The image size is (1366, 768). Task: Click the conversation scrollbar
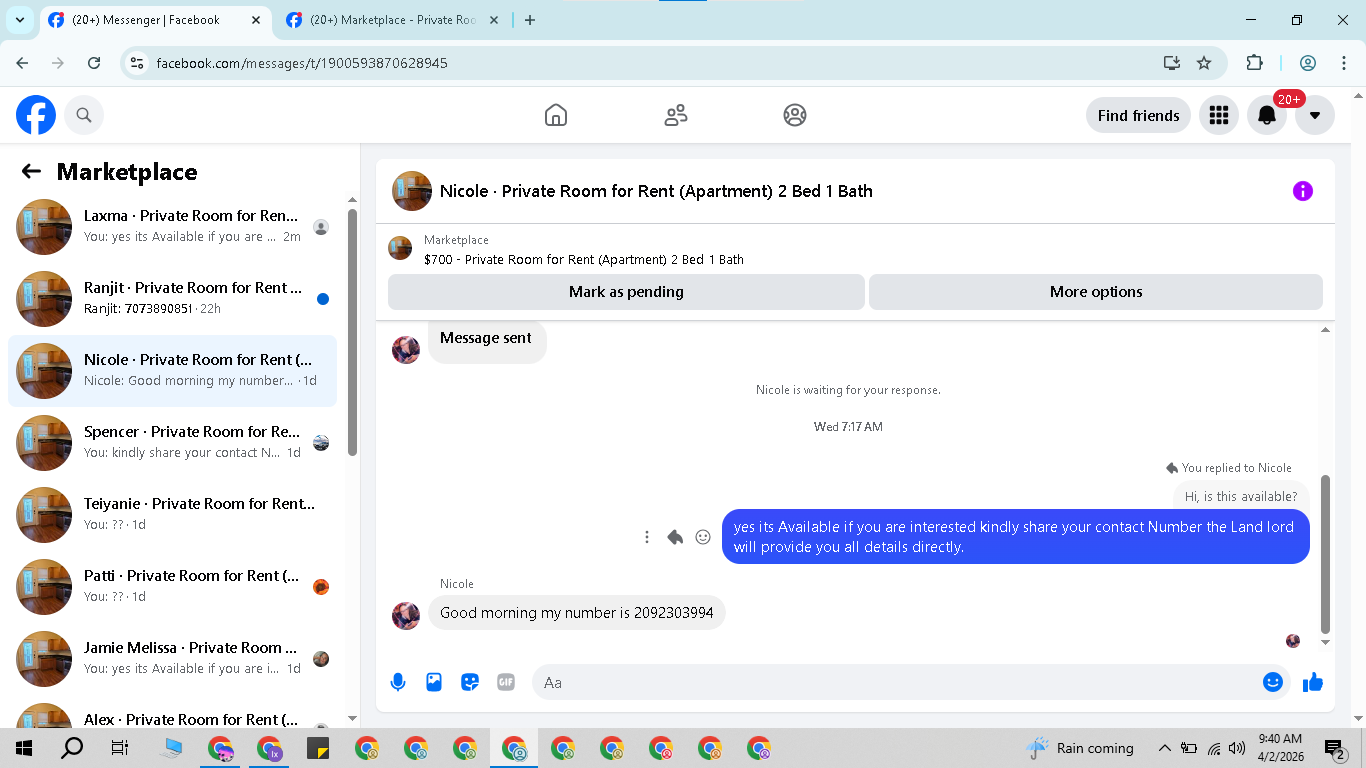tap(1326, 554)
